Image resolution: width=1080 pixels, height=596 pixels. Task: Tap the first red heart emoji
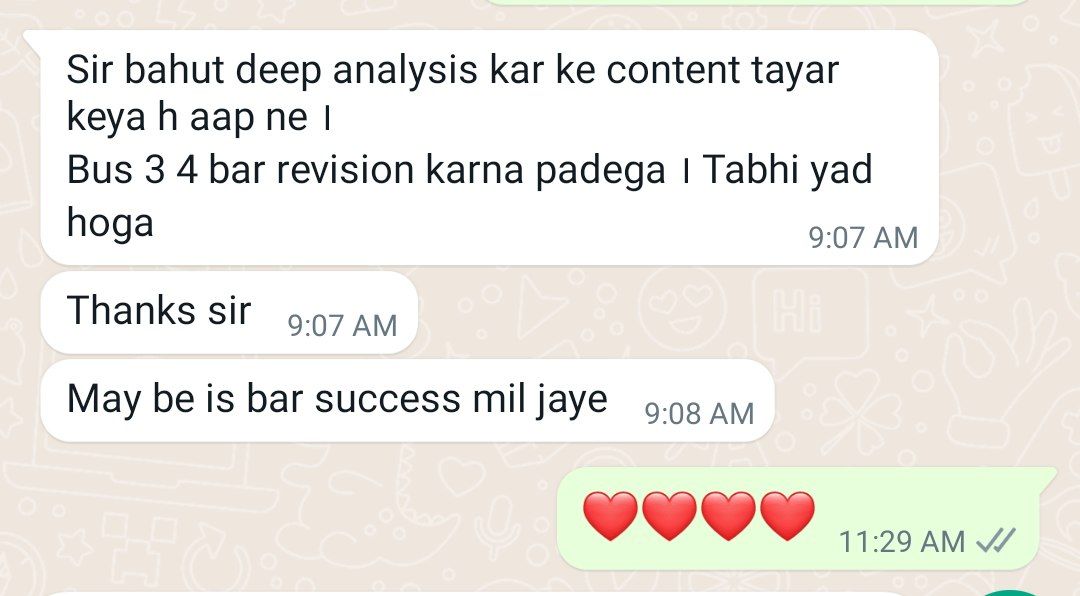pyautogui.click(x=610, y=516)
